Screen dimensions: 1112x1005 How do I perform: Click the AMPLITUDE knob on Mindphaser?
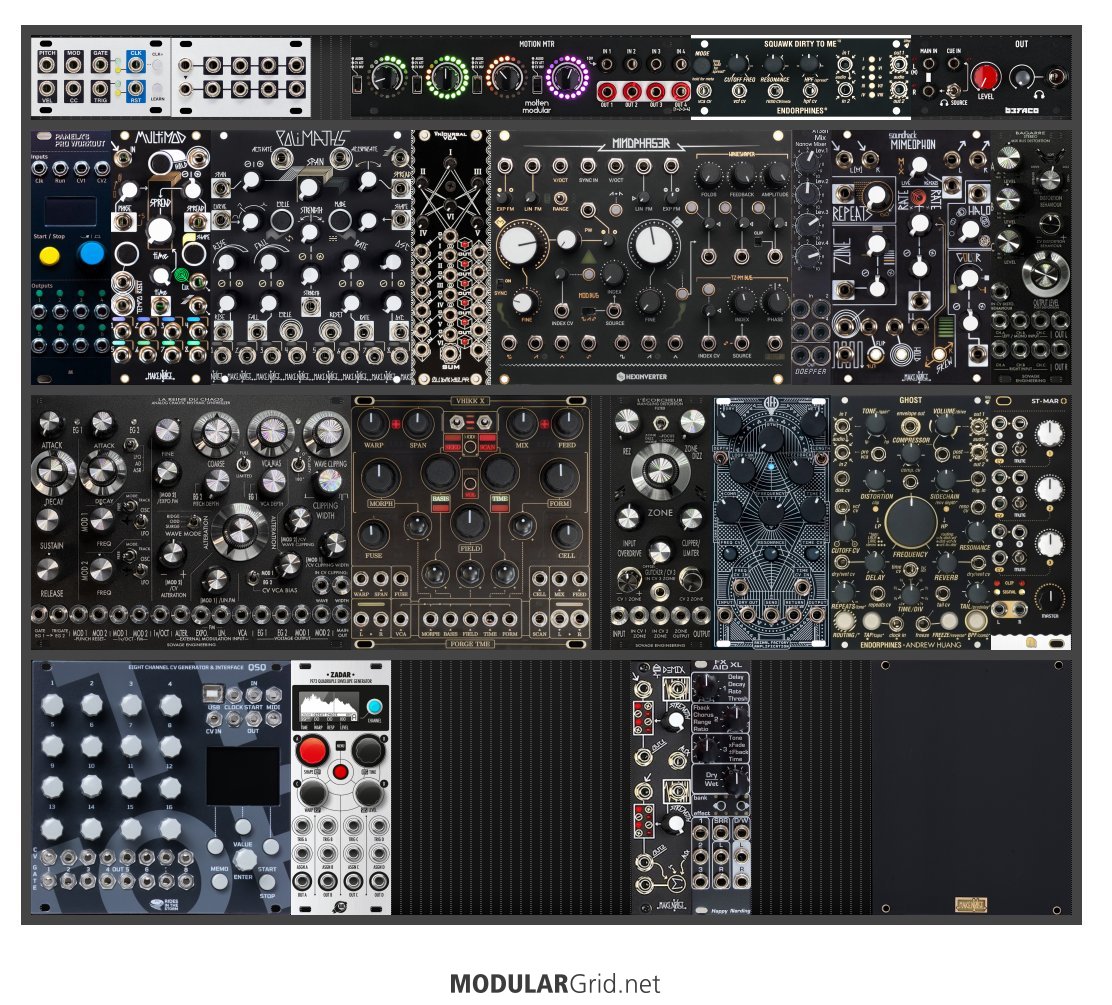click(775, 174)
